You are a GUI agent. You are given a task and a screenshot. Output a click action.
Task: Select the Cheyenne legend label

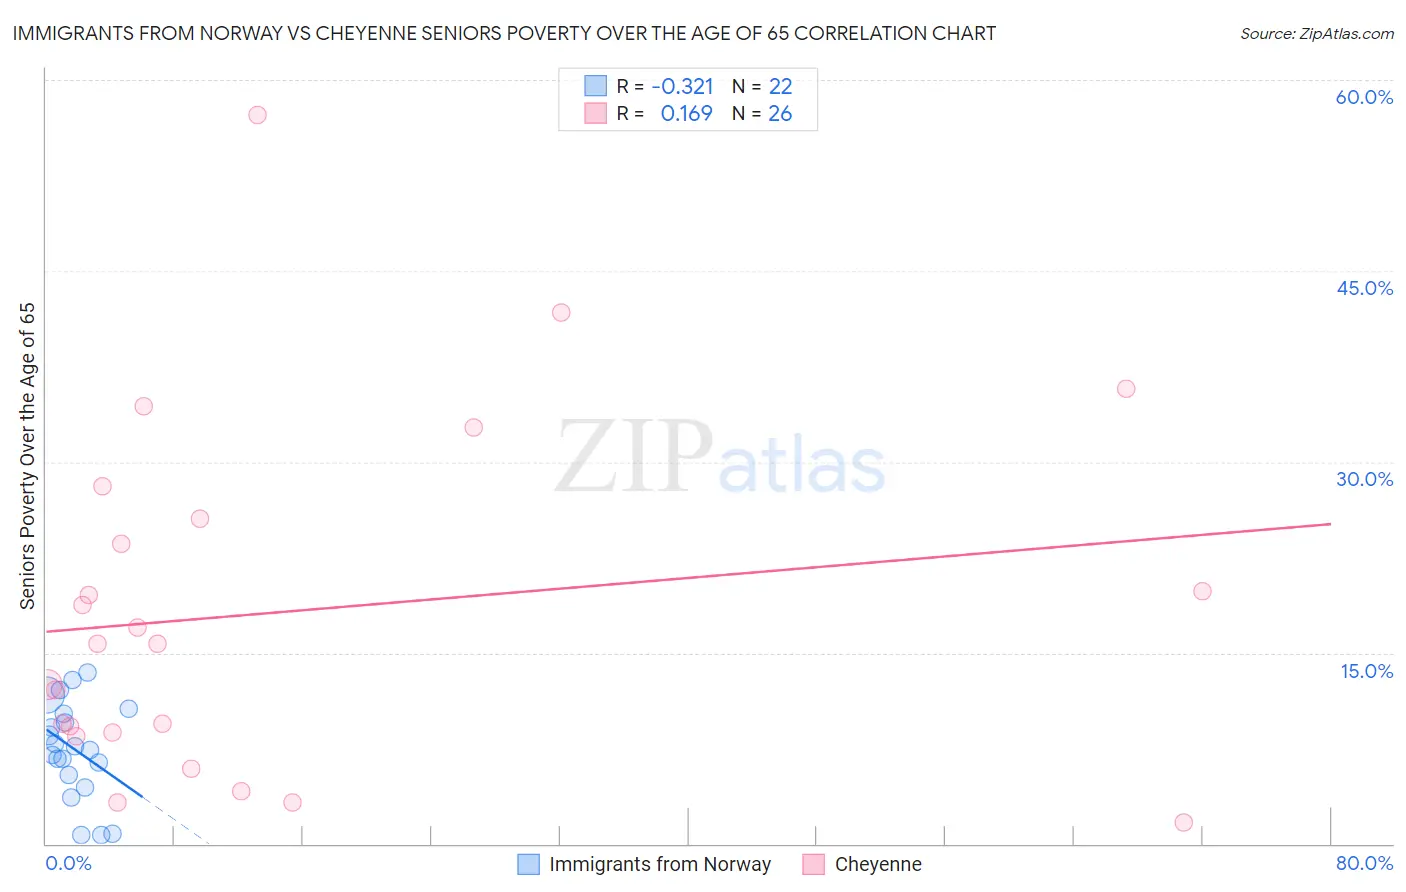878,864
